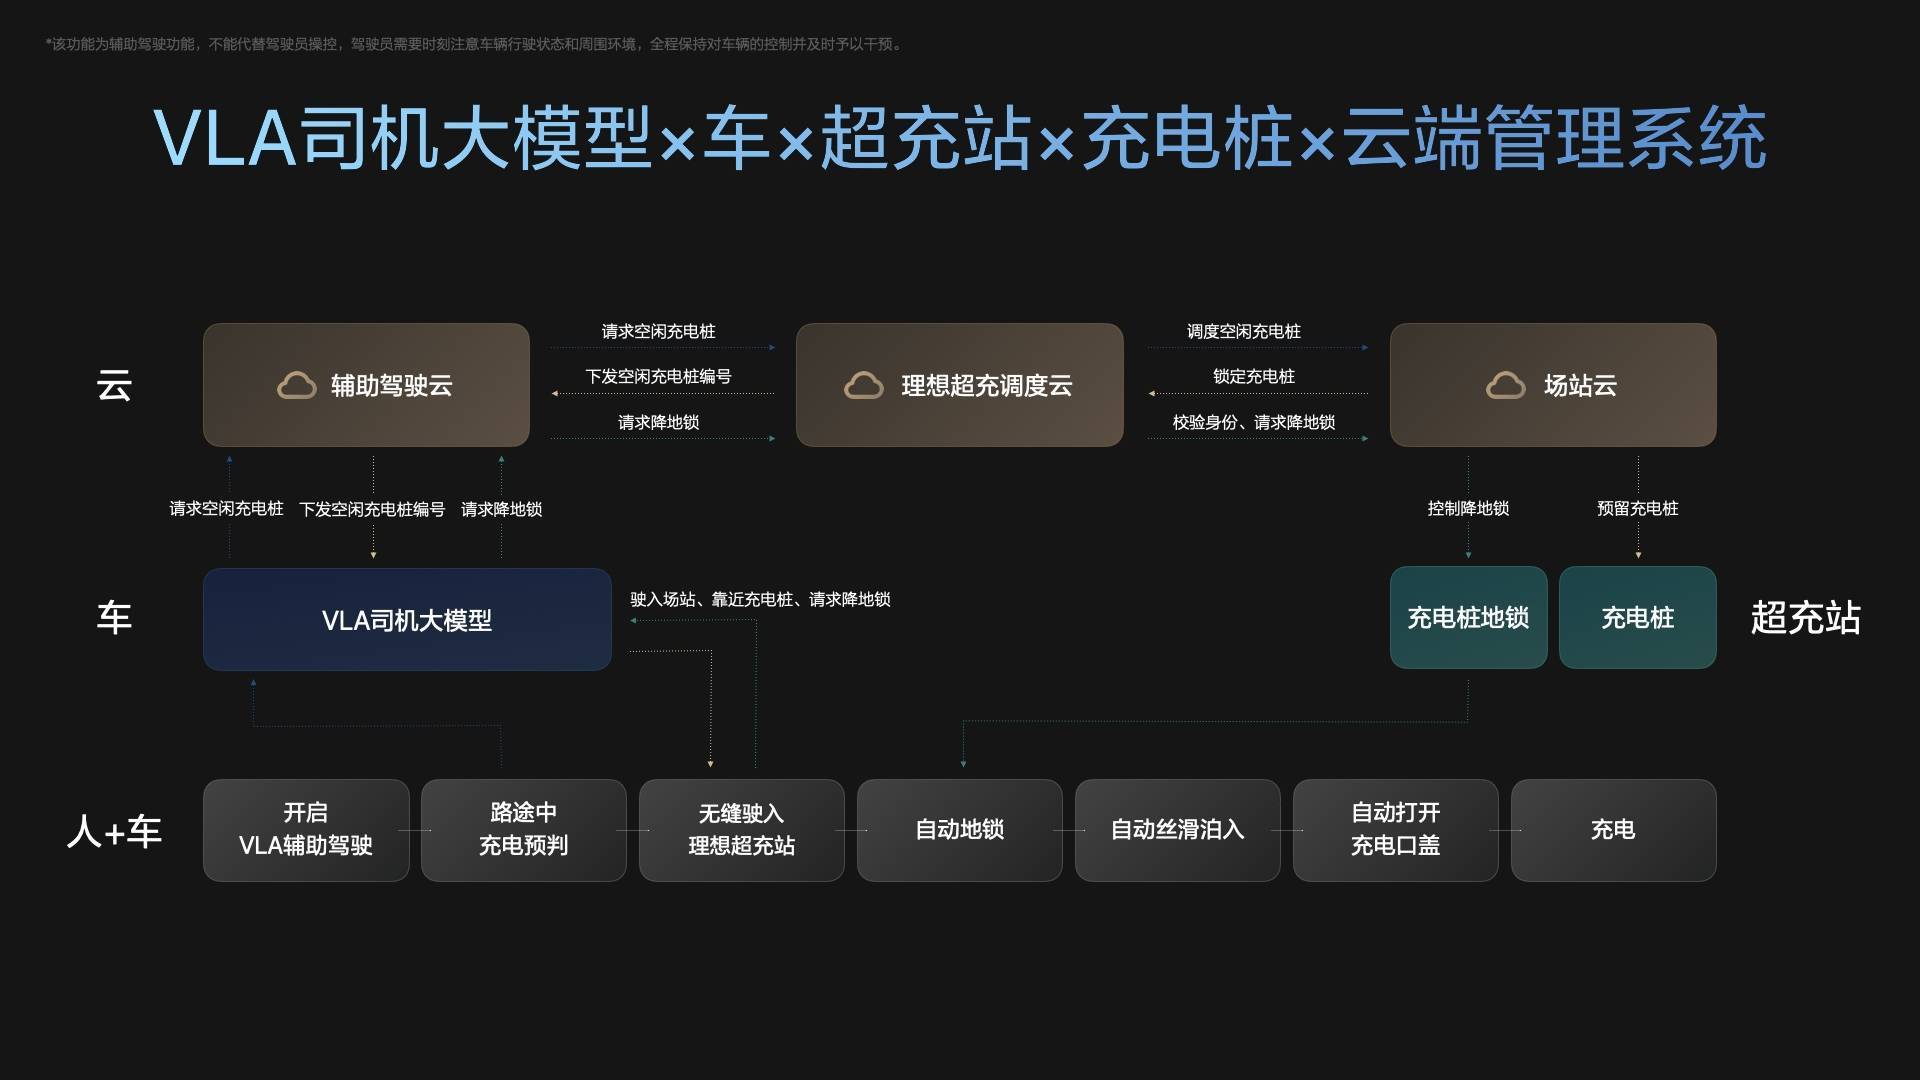Click the 超充站 label on the right

pyautogui.click(x=1806, y=619)
